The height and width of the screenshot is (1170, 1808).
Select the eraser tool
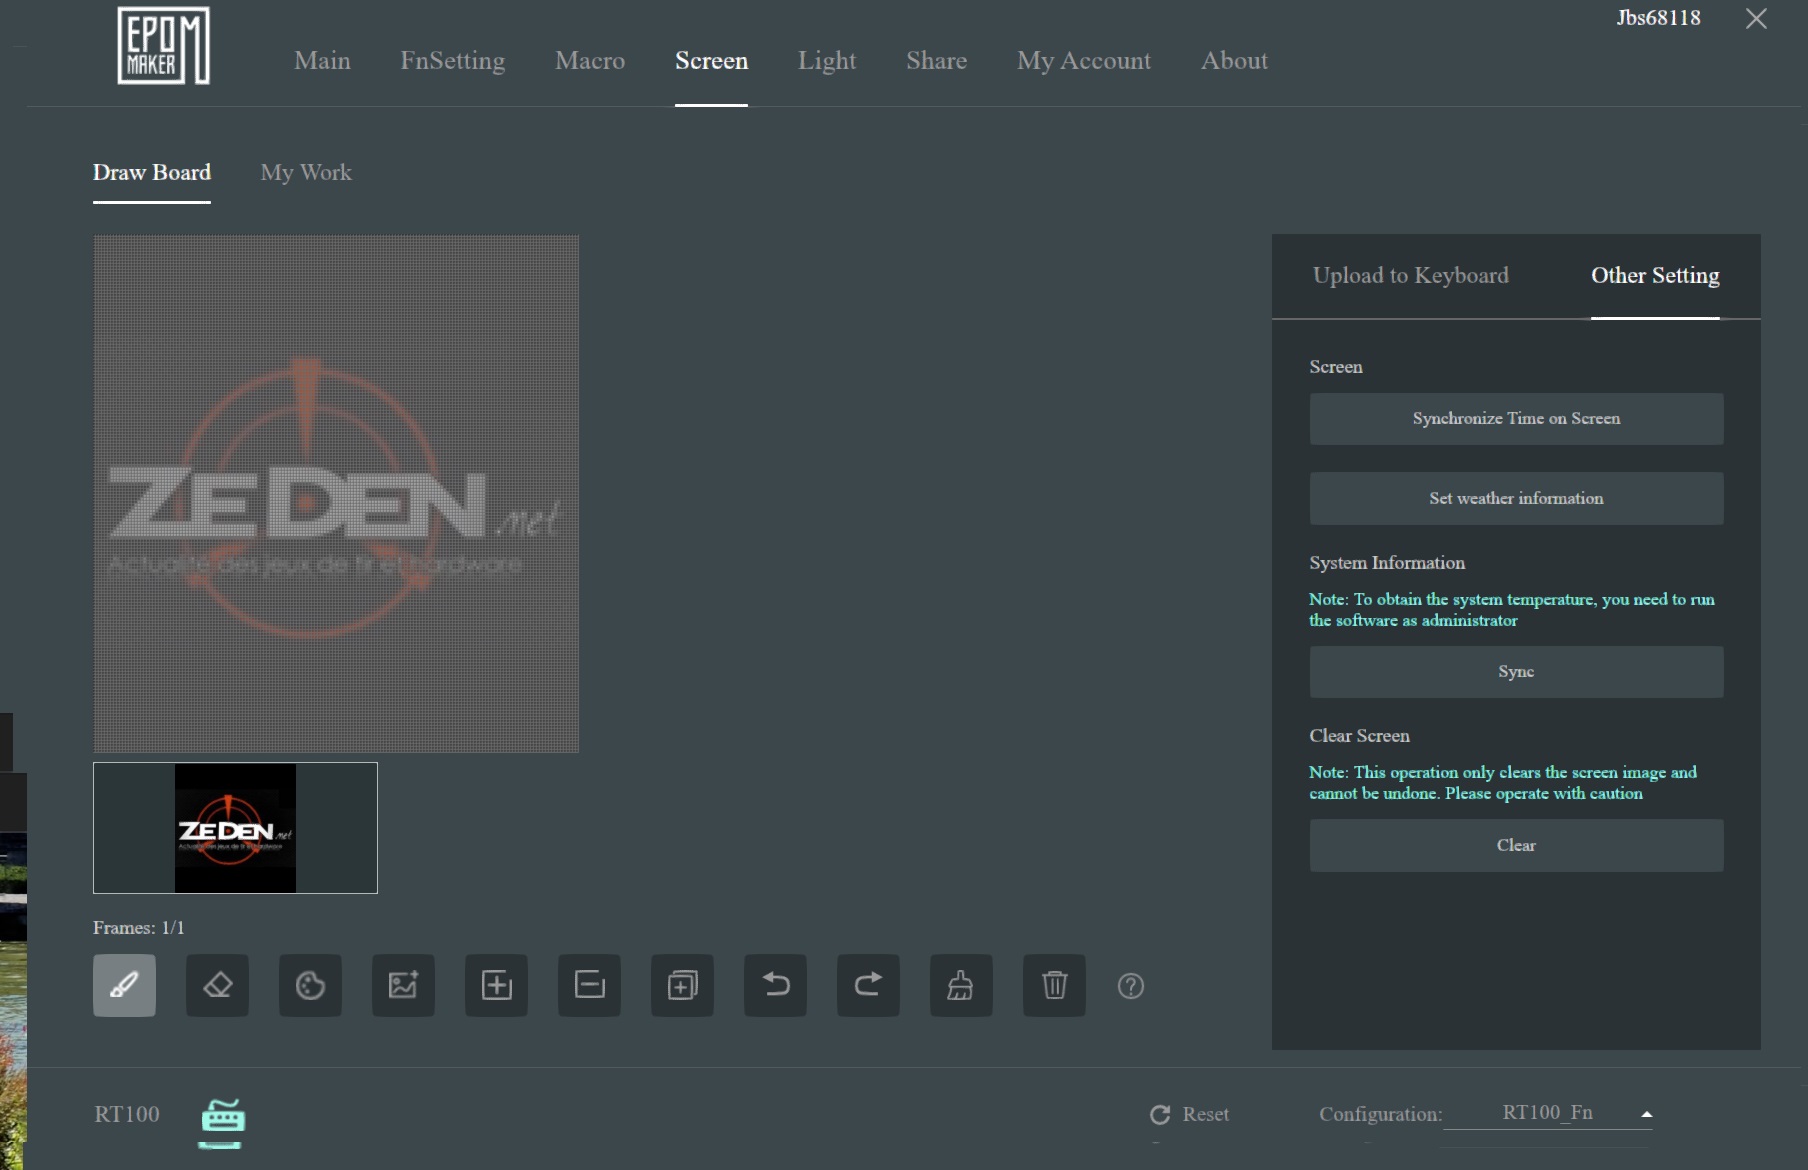click(217, 985)
